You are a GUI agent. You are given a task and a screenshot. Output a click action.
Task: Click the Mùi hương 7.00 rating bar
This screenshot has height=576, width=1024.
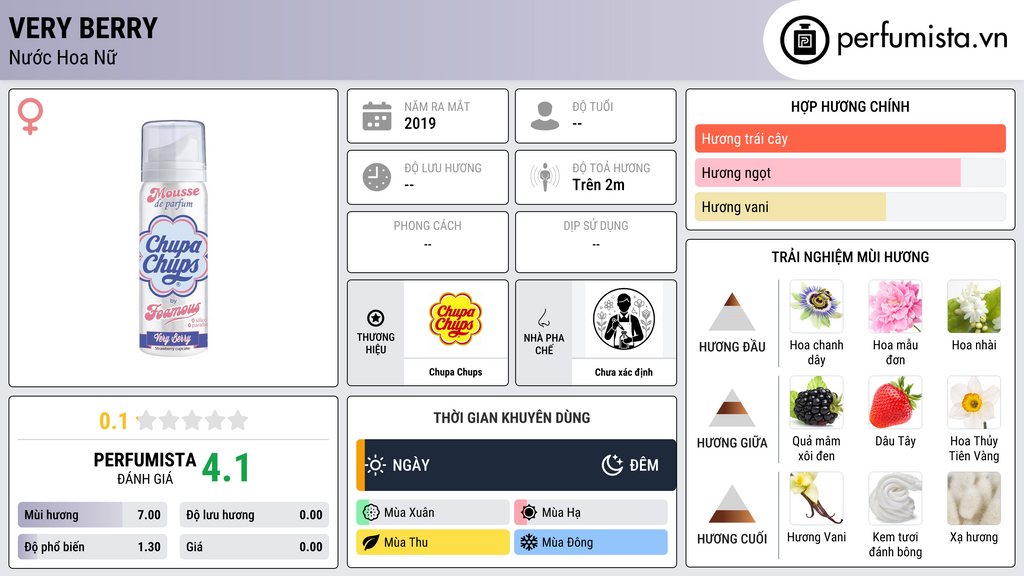pos(92,515)
